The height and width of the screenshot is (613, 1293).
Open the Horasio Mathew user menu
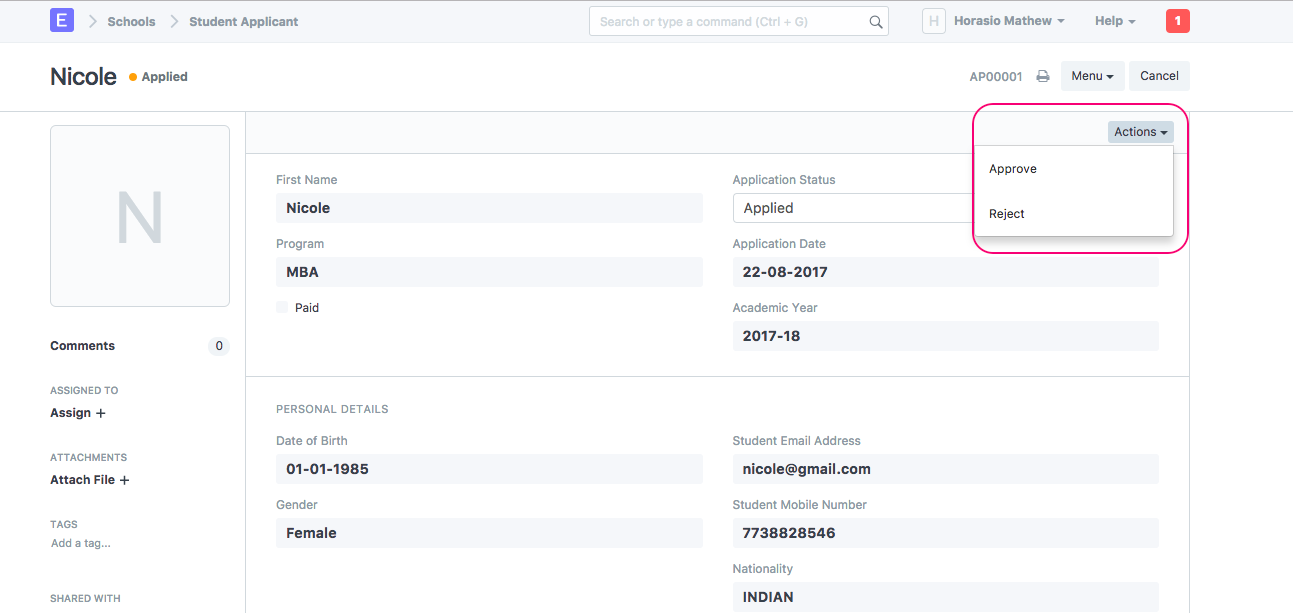pyautogui.click(x=1008, y=21)
